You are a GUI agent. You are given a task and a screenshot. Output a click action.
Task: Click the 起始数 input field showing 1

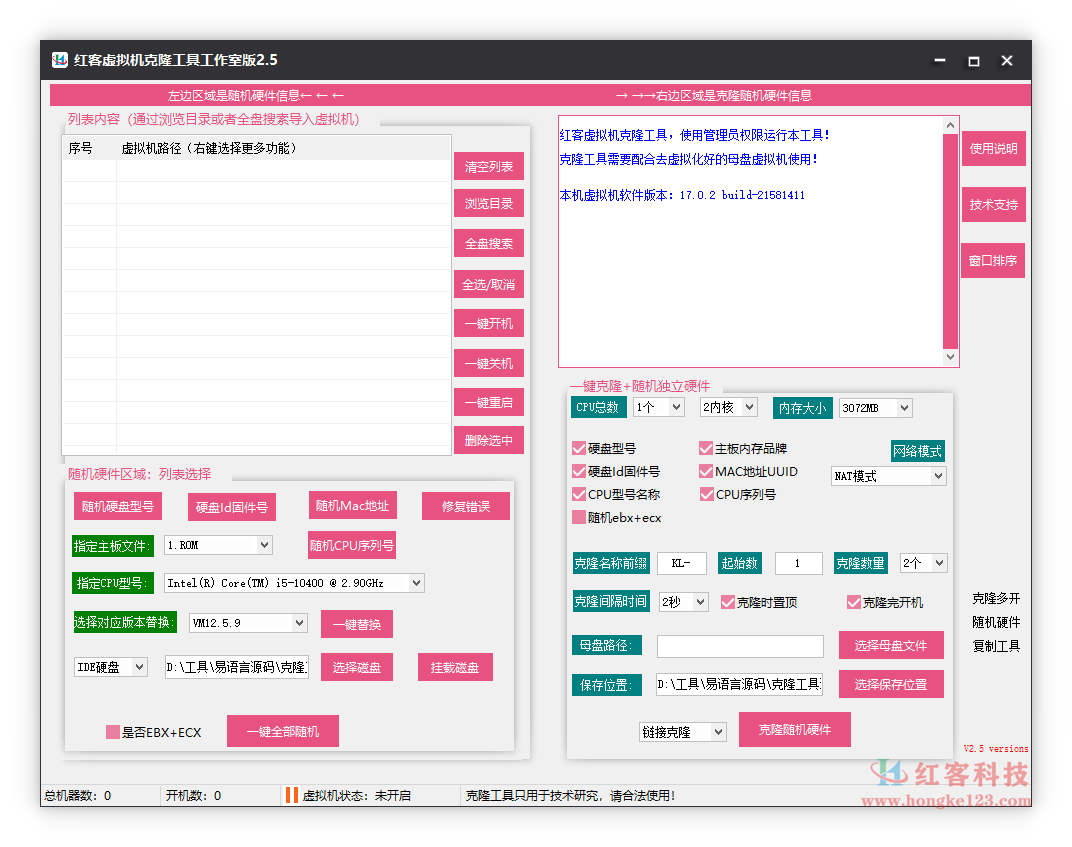(798, 564)
